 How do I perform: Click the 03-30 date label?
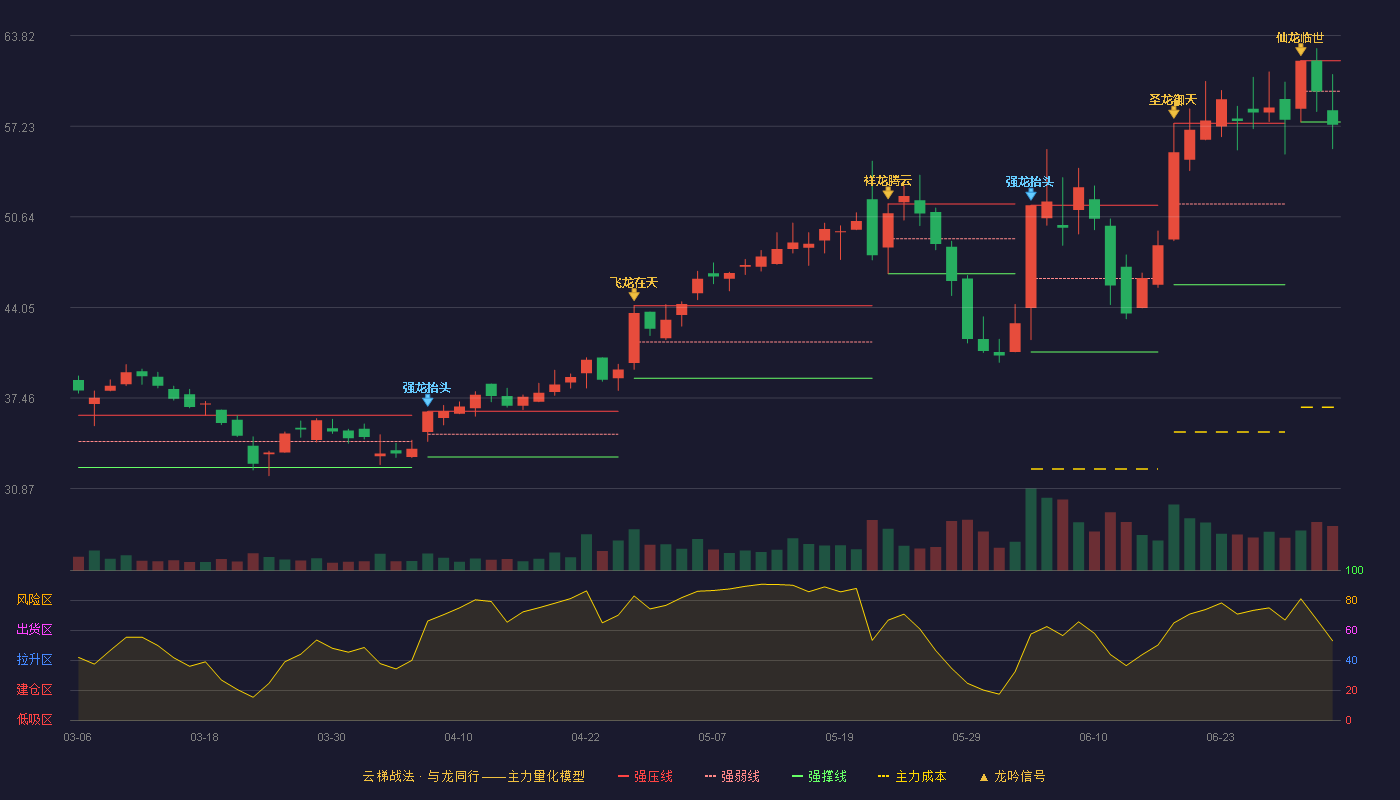click(x=331, y=737)
